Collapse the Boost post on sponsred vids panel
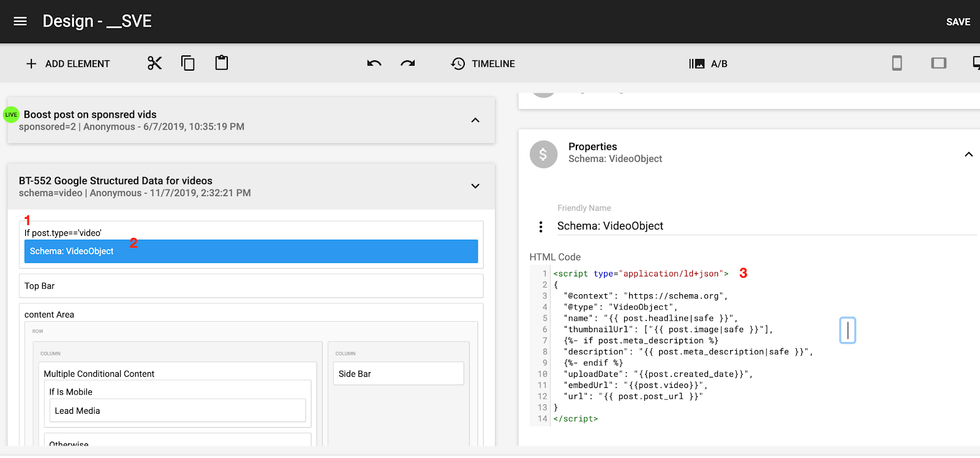This screenshot has width=980, height=458. tap(475, 120)
